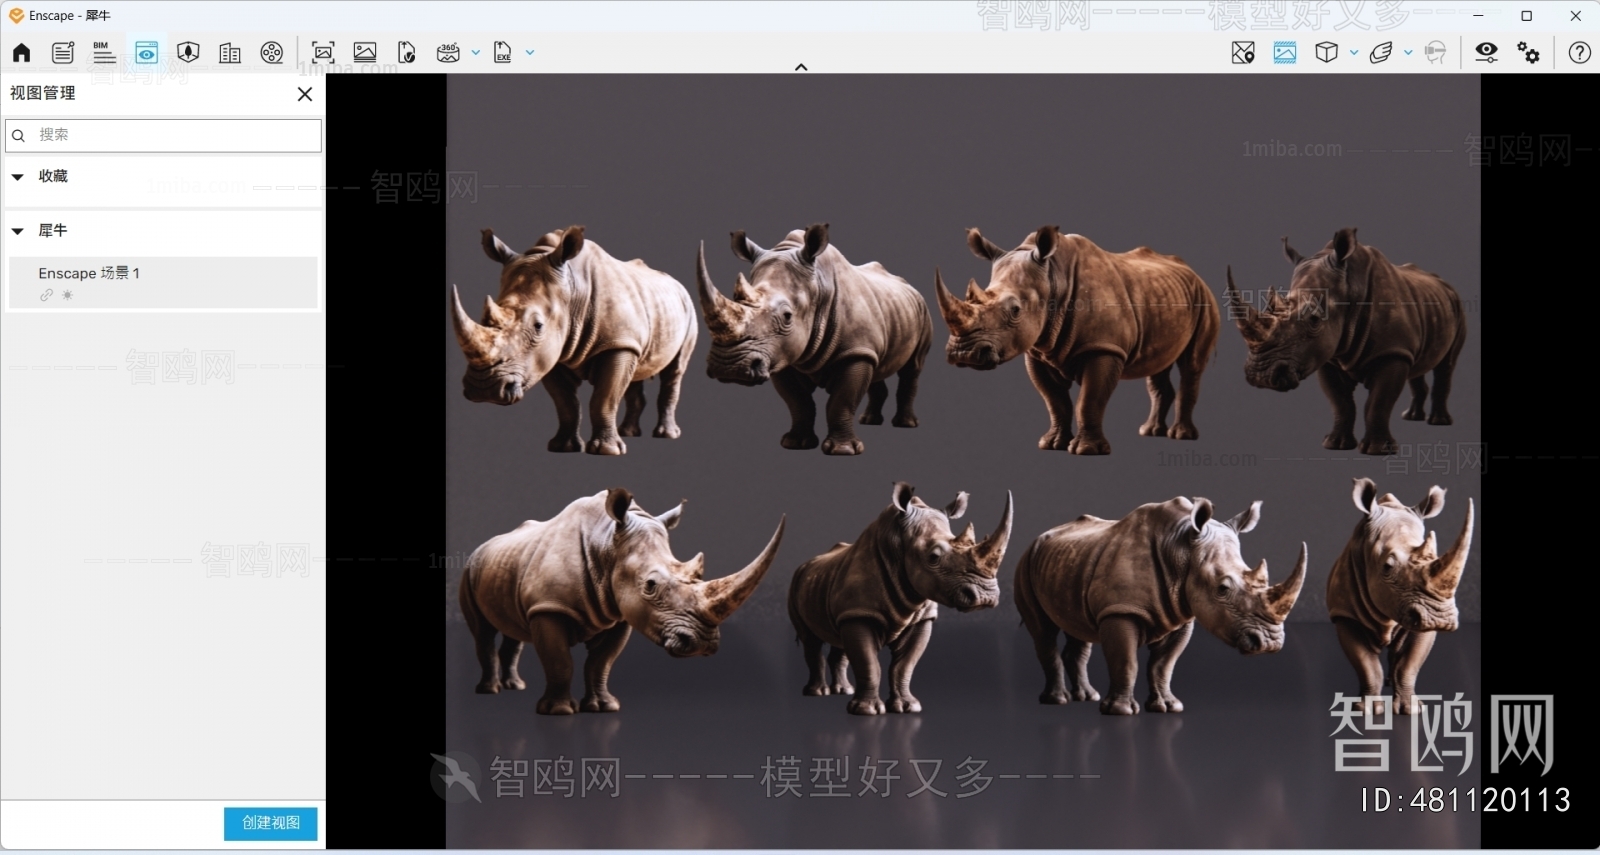This screenshot has height=855, width=1600.
Task: Select the Enscape 场景 1 view
Action: 163,282
